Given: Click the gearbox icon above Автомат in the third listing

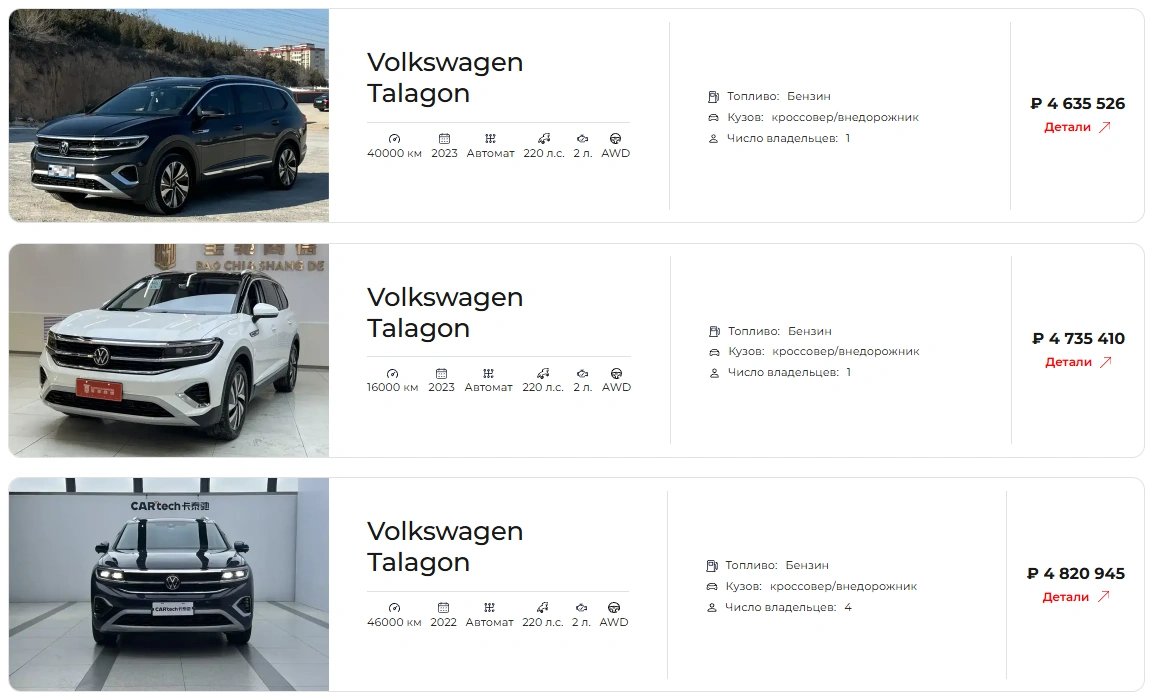Looking at the screenshot, I should 489,607.
